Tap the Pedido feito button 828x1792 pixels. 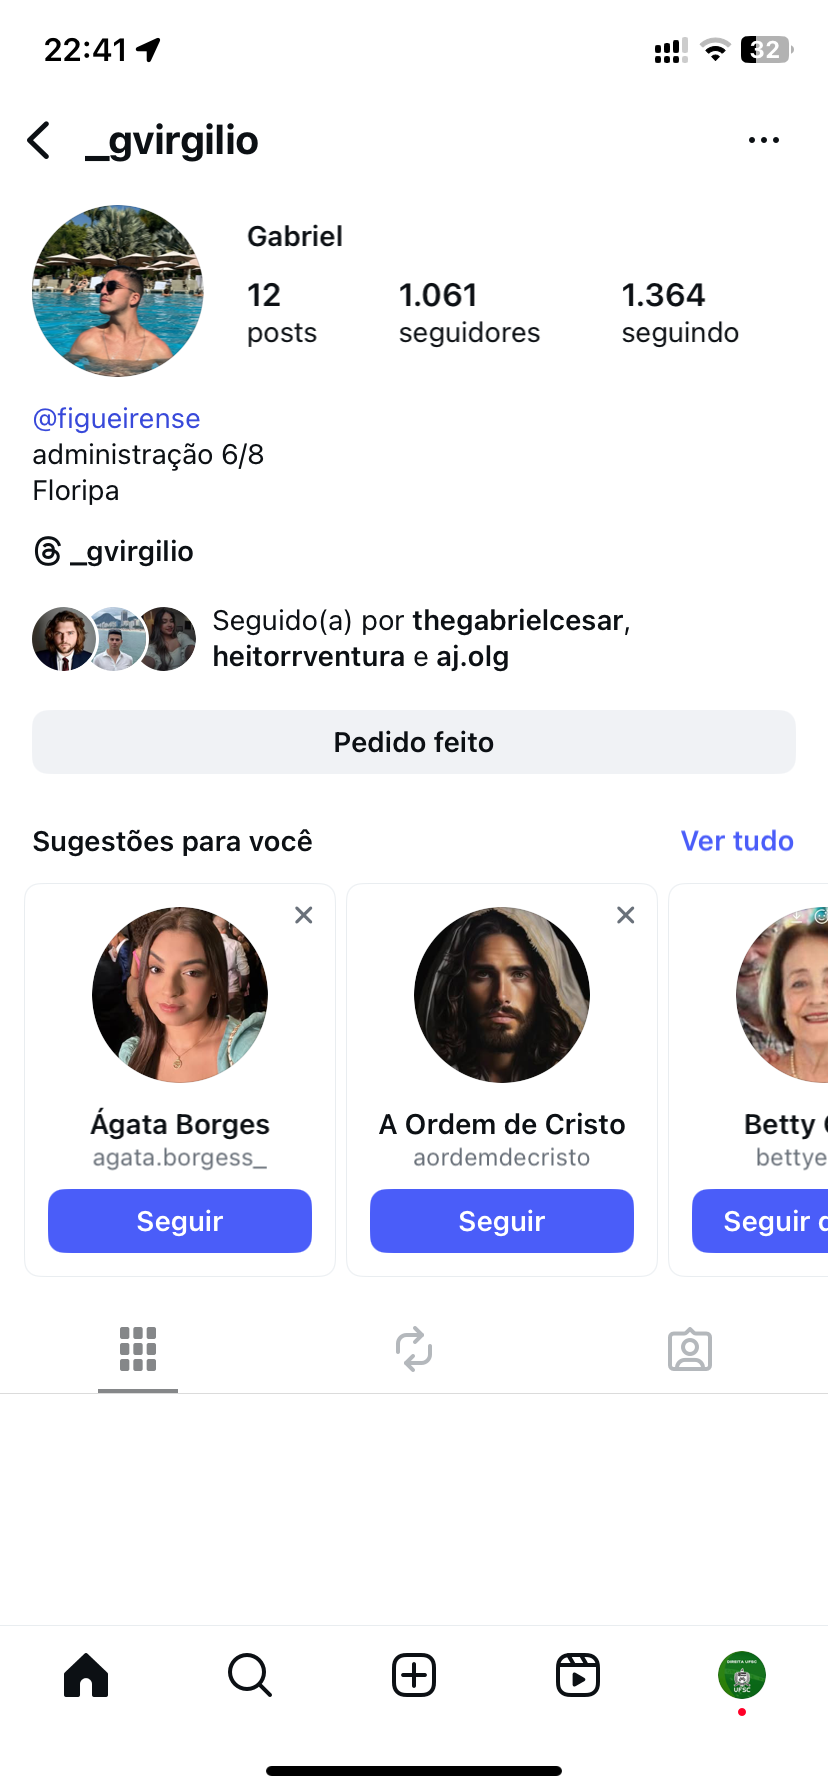[x=414, y=742]
